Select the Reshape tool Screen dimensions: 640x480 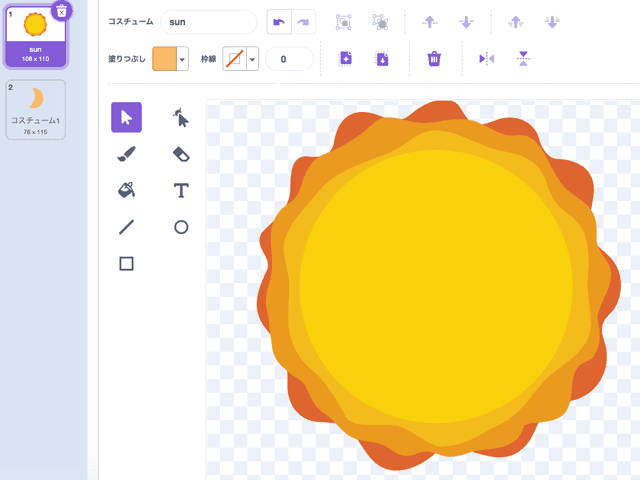pyautogui.click(x=181, y=118)
